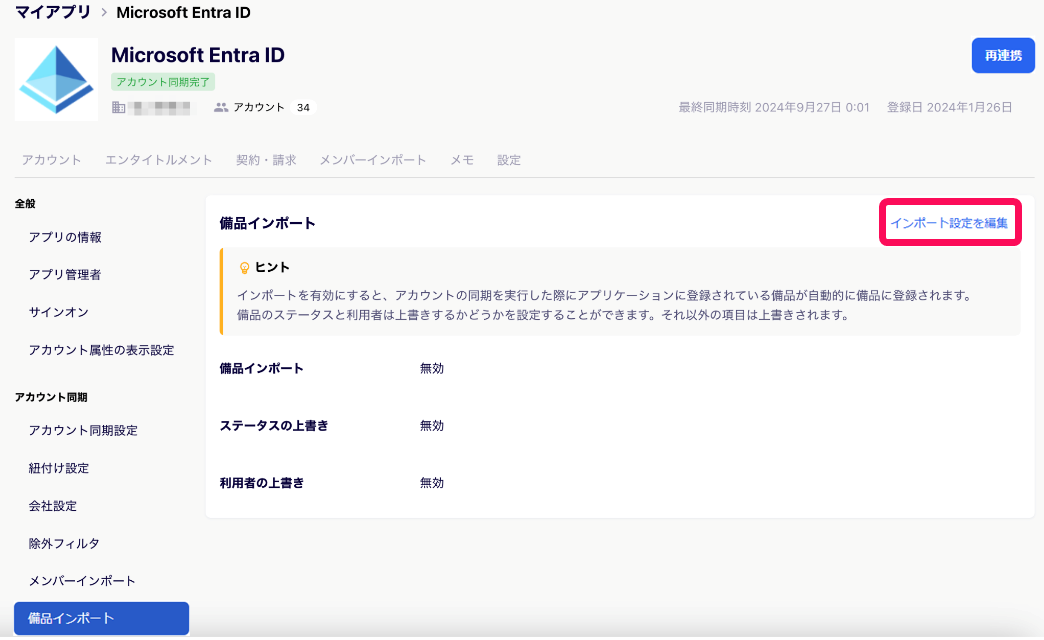The image size is (1044, 640).
Task: Click the Microsoft Entra ID breadcrumb item
Action: pos(183,13)
